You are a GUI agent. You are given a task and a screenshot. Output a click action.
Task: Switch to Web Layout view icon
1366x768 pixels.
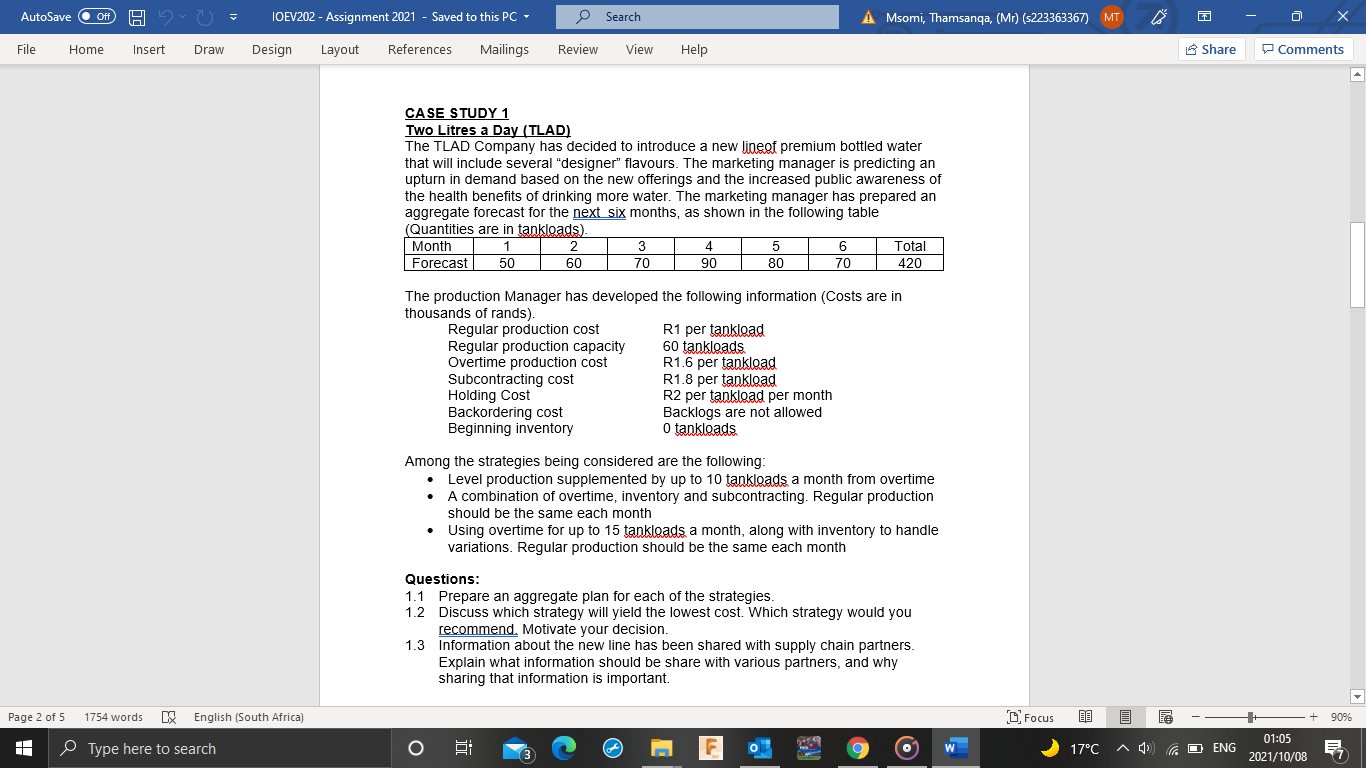coord(1165,717)
